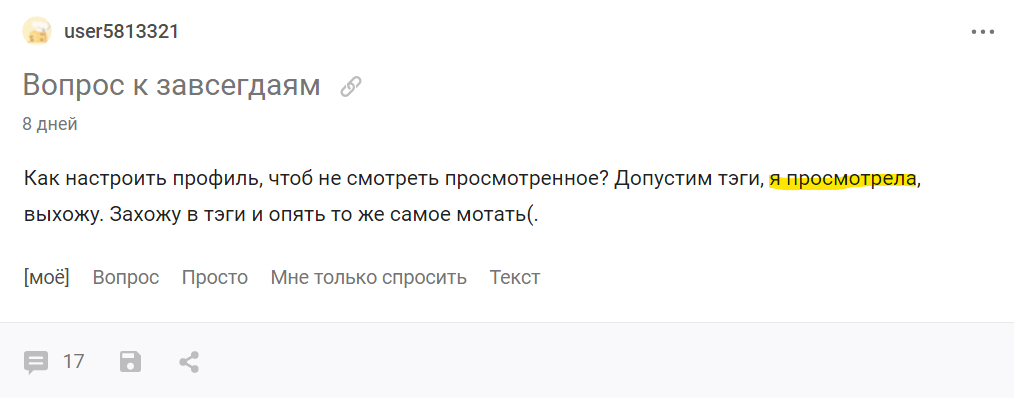Click the yellow highlighted phrase 'я просмотрела'
Image resolution: width=1014 pixels, height=398 pixels.
843,179
